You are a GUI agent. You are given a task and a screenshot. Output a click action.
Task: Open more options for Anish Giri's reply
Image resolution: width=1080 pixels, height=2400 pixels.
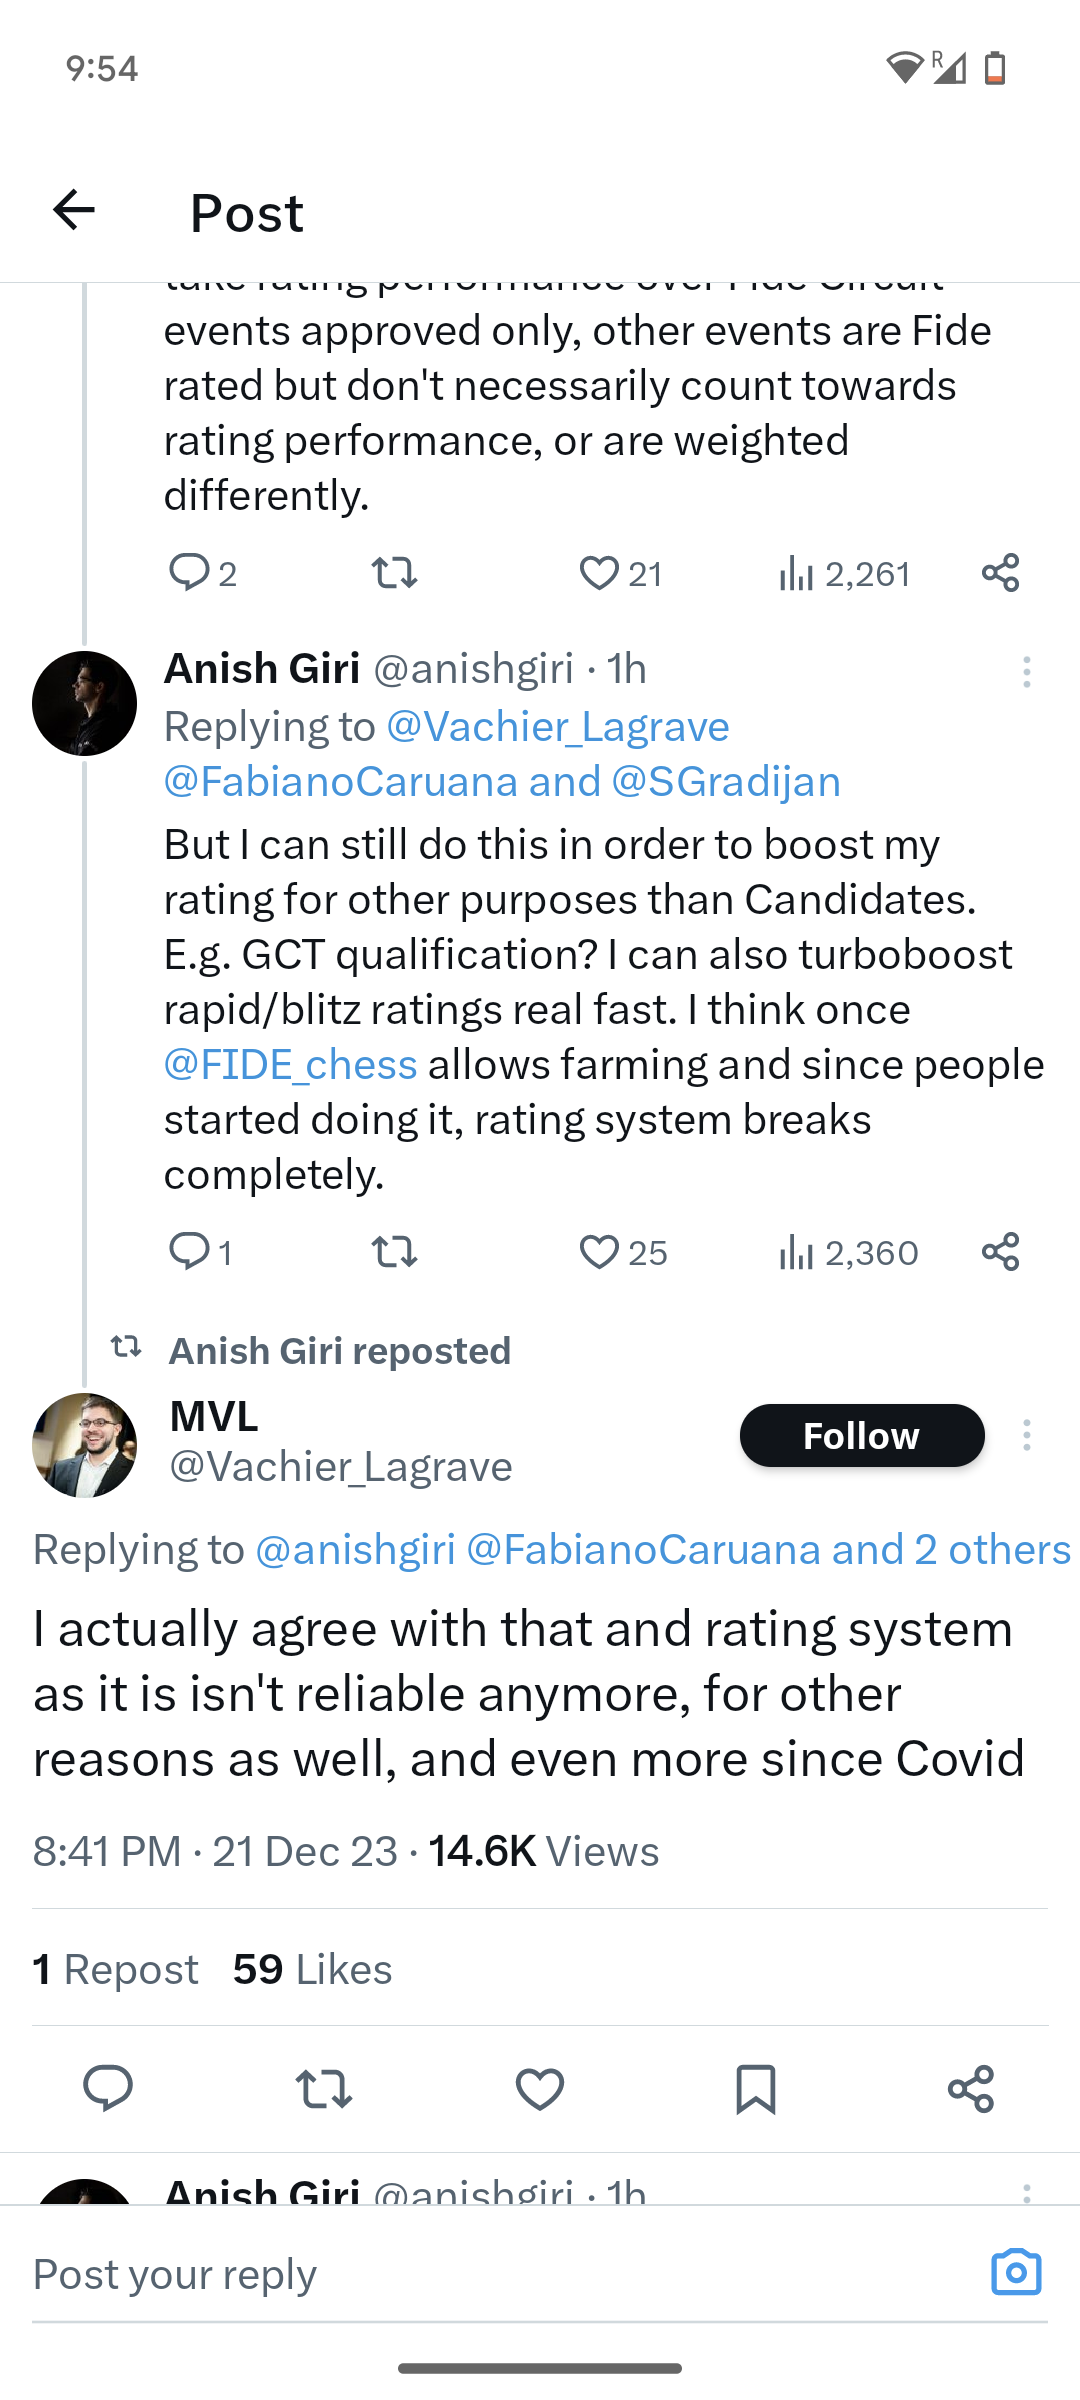point(1026,672)
